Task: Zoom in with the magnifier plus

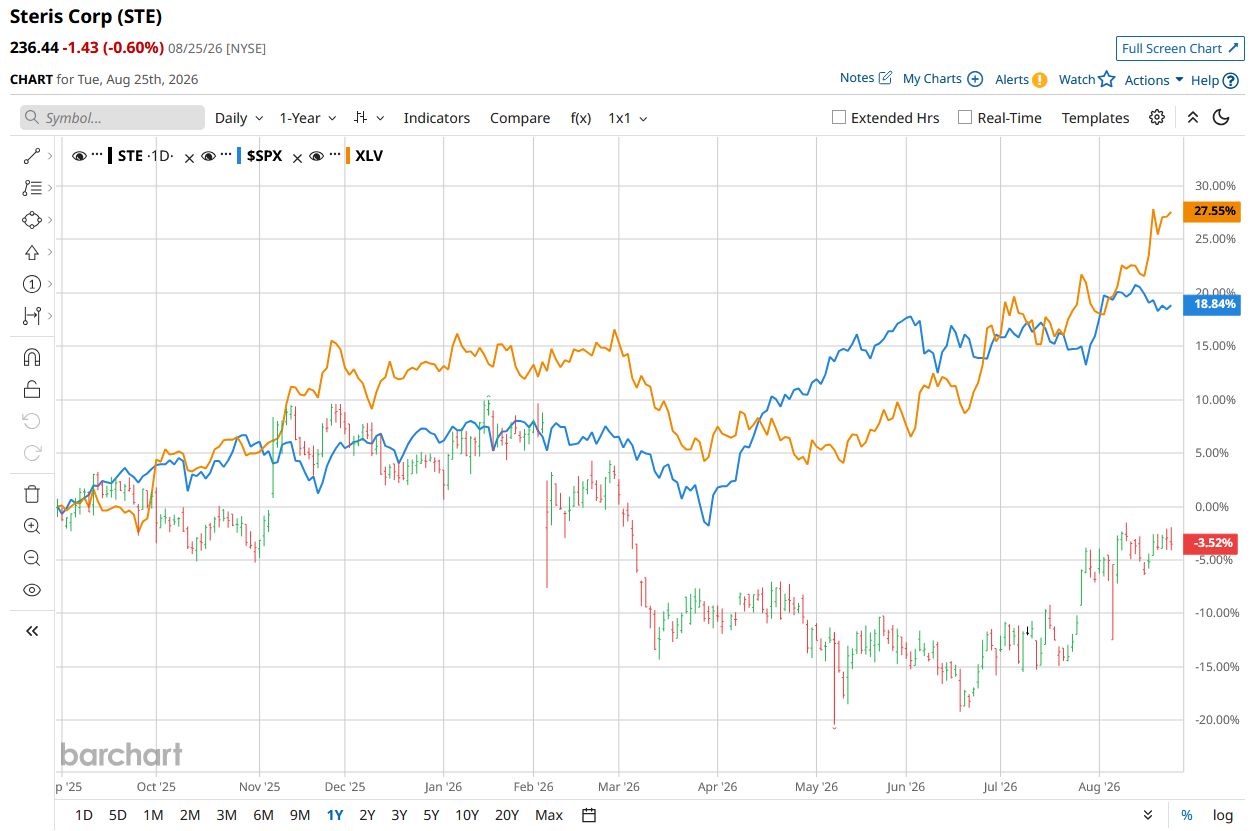Action: [31, 526]
